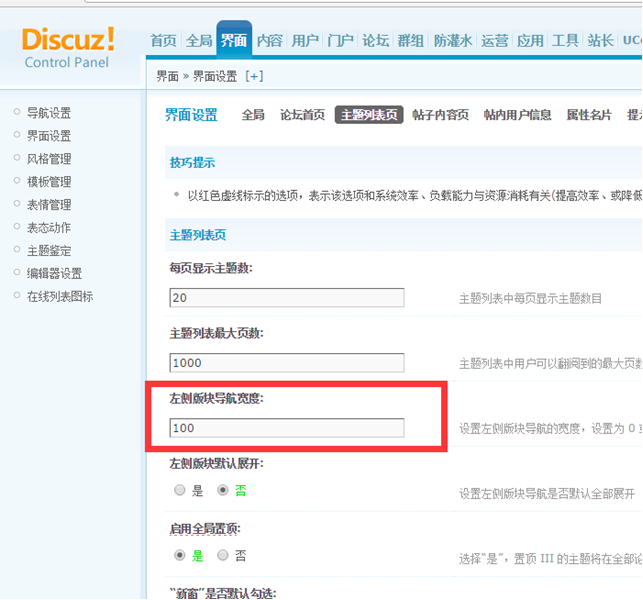Open 主题鉴定 in the sidebar

click(49, 251)
